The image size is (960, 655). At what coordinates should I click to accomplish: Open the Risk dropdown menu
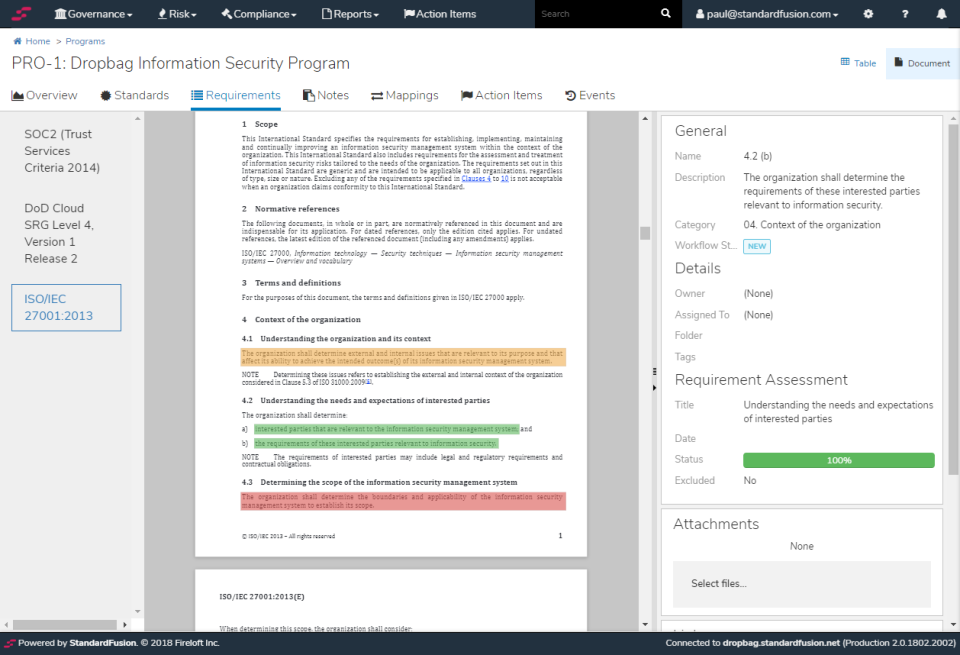(177, 13)
